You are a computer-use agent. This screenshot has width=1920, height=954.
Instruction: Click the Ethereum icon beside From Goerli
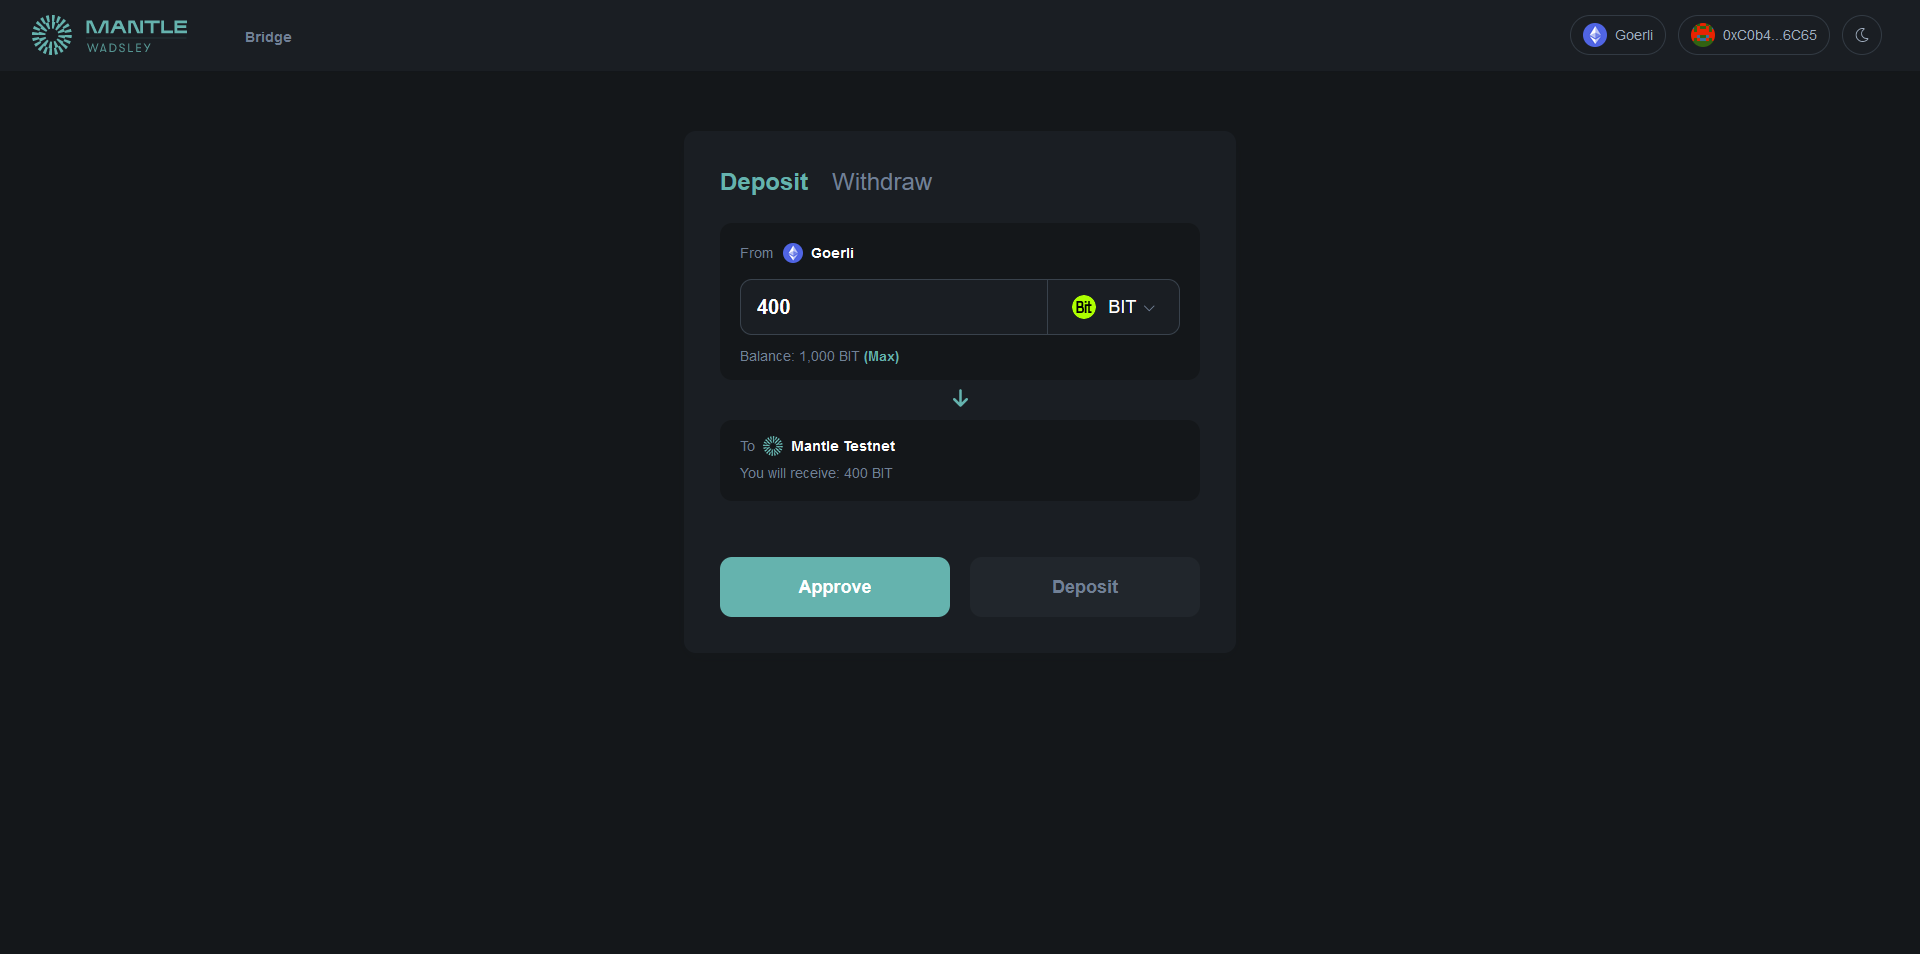click(x=793, y=253)
